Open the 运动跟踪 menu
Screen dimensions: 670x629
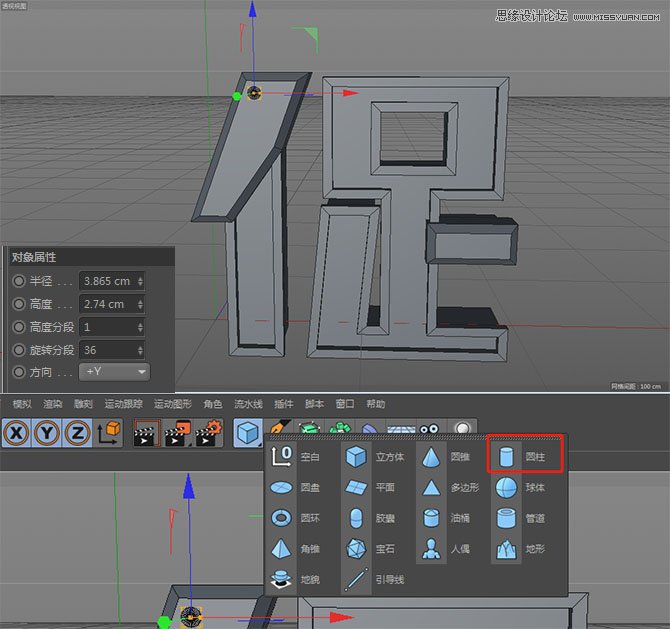point(123,404)
